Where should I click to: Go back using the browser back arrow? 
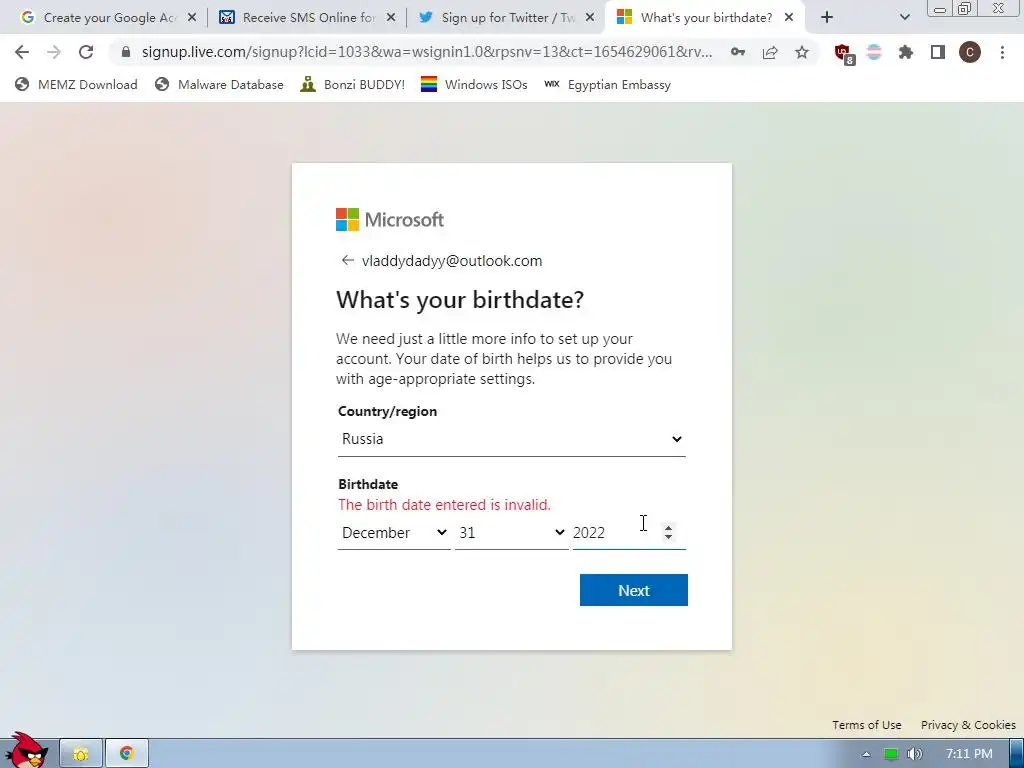pos(22,52)
